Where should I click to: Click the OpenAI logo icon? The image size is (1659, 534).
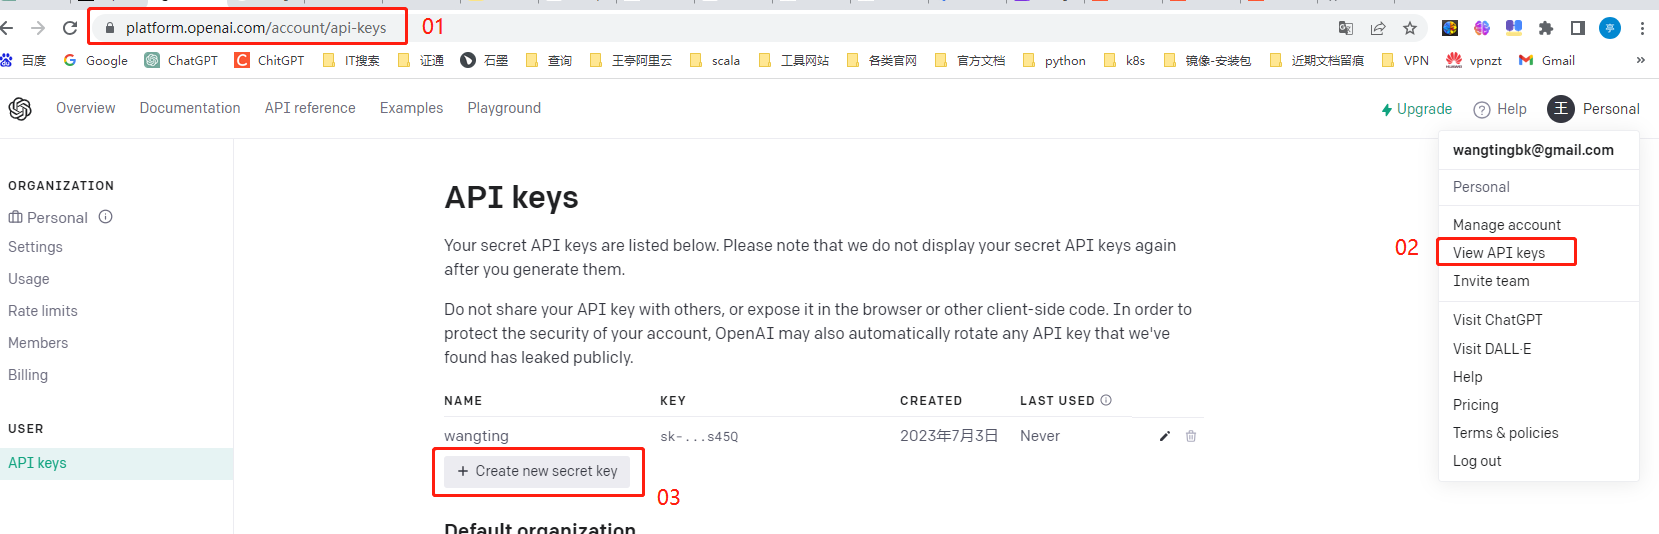[20, 109]
